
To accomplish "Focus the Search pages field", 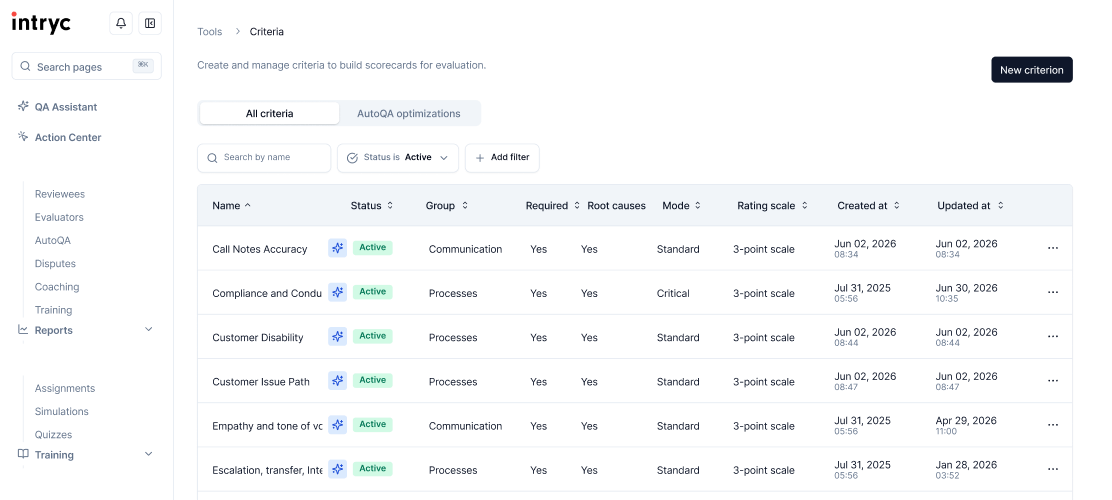I will click(x=87, y=66).
